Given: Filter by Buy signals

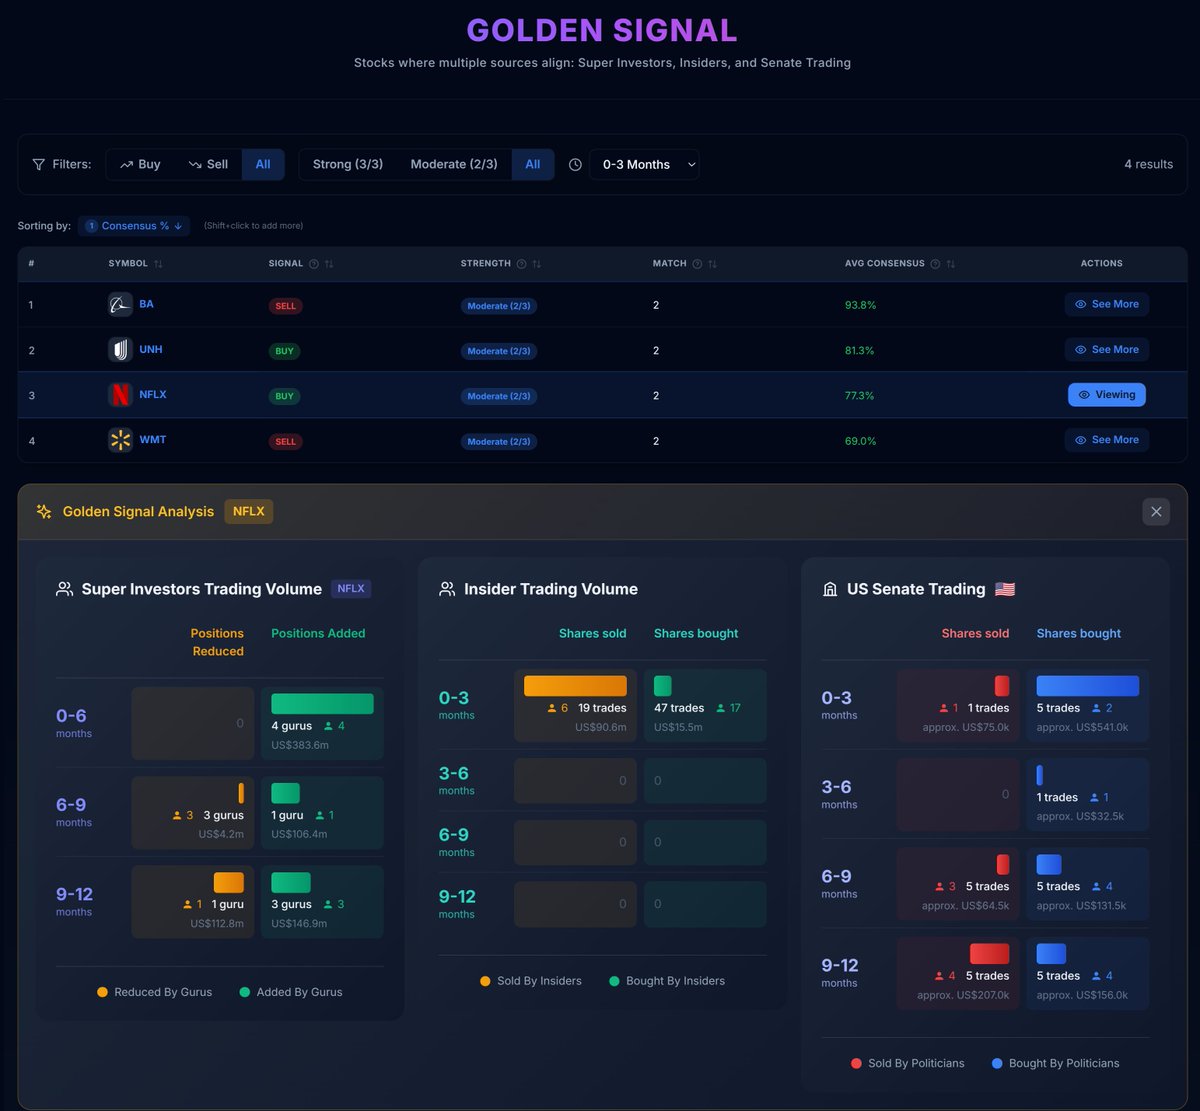Looking at the screenshot, I should (x=140, y=164).
